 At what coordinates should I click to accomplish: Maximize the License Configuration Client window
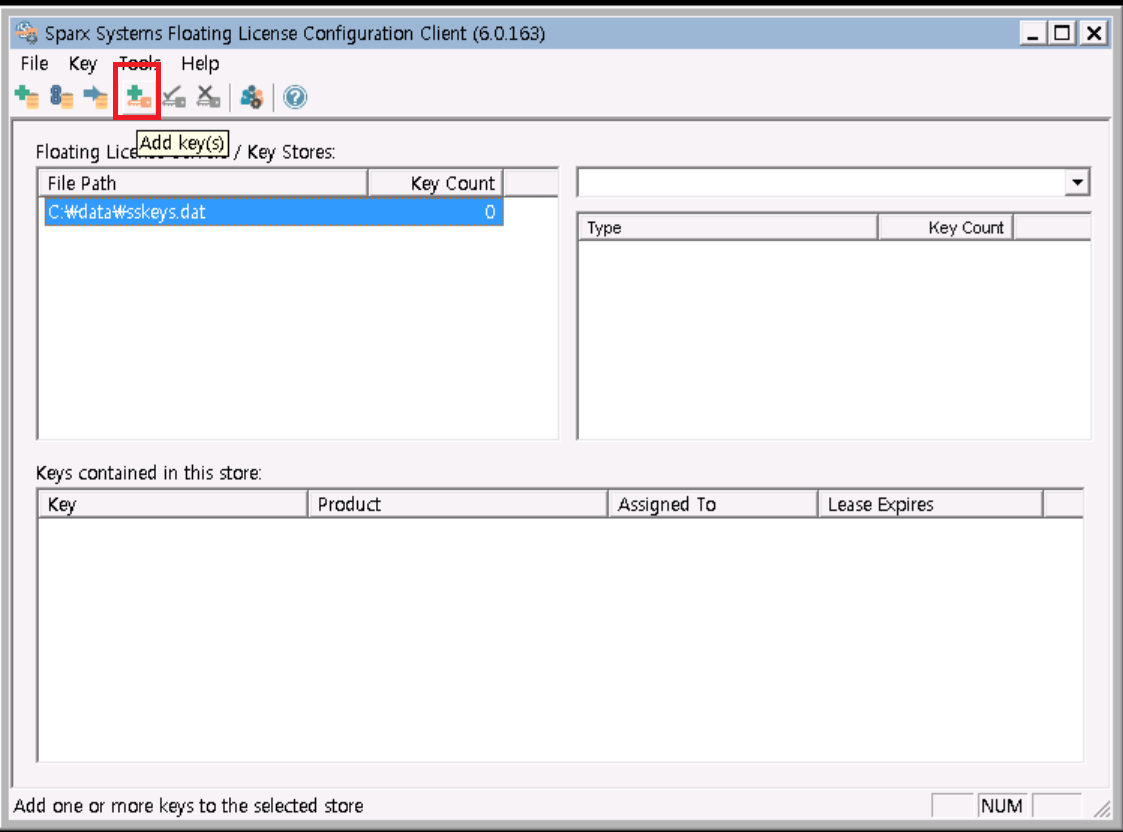click(x=1063, y=33)
